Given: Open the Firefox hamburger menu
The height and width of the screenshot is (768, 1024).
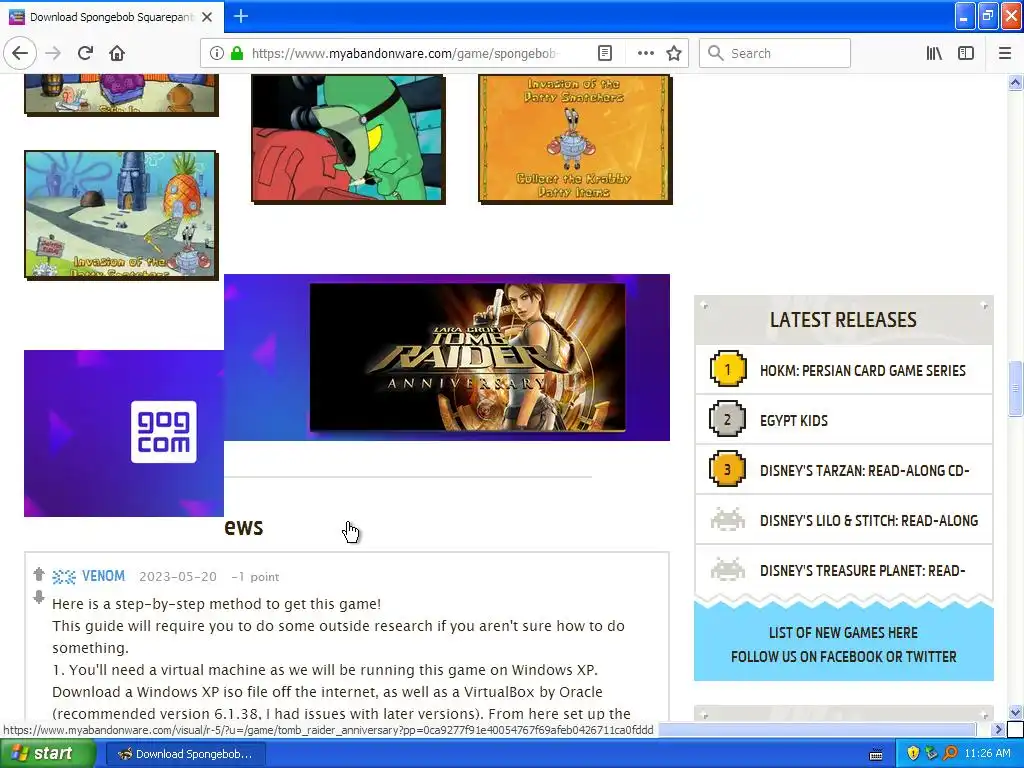Looking at the screenshot, I should pos(1004,54).
